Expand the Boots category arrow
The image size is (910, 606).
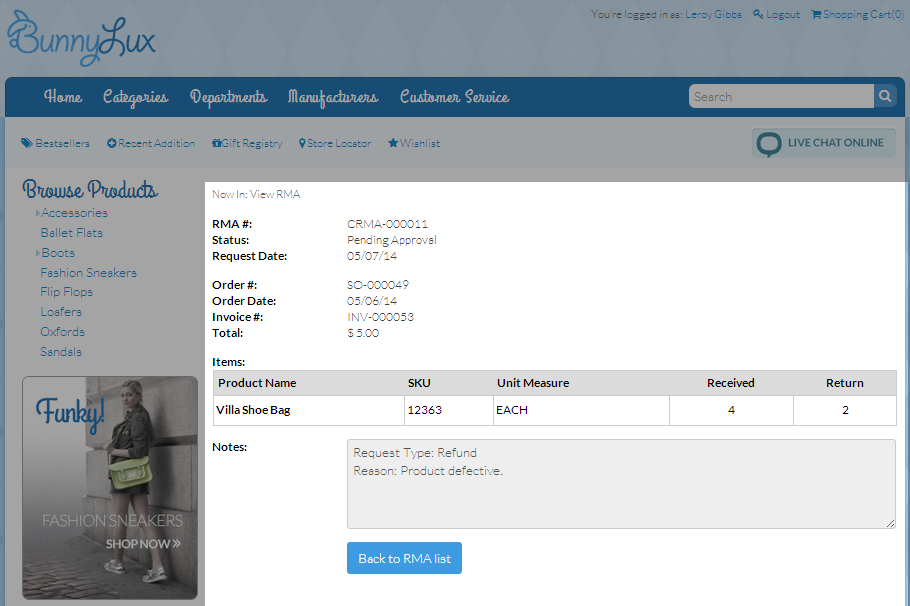[x=38, y=253]
